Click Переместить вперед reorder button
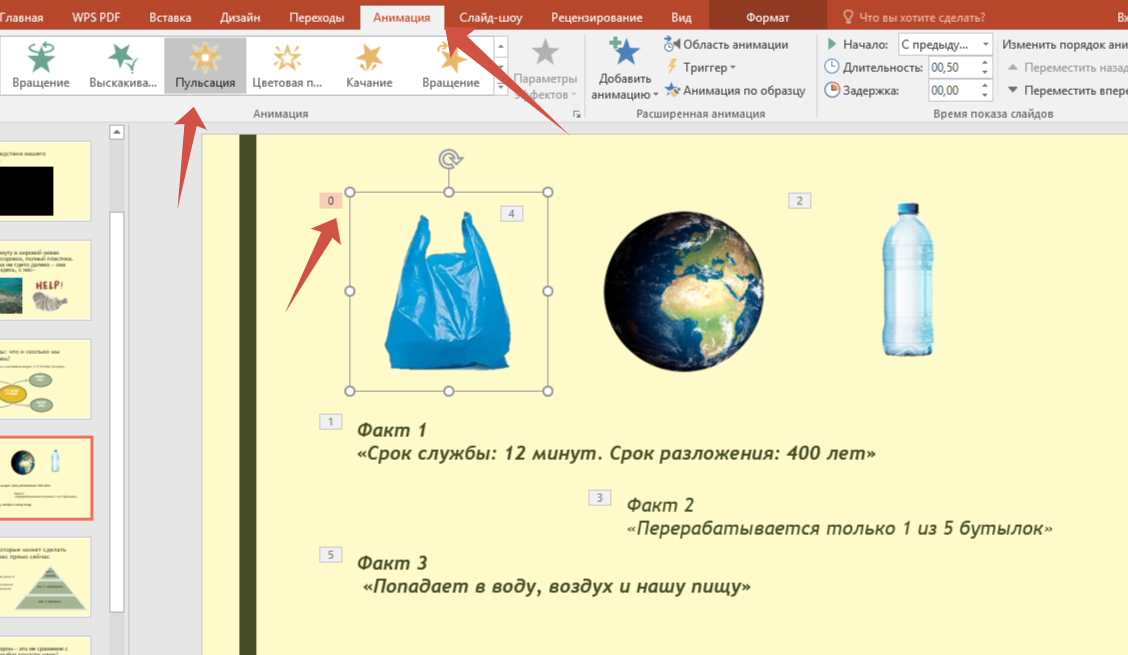This screenshot has width=1128, height=655. 1066,90
